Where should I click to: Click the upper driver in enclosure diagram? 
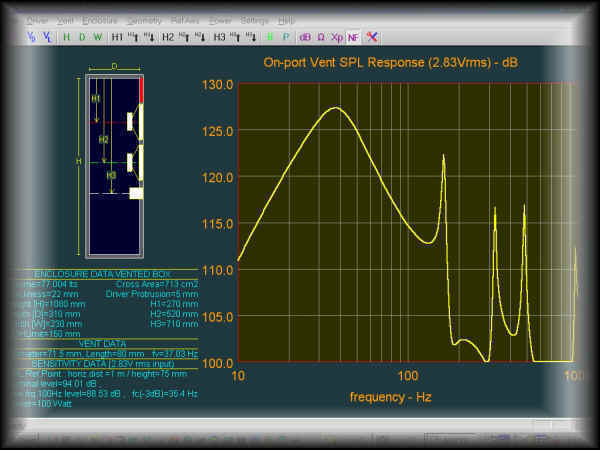(x=135, y=122)
